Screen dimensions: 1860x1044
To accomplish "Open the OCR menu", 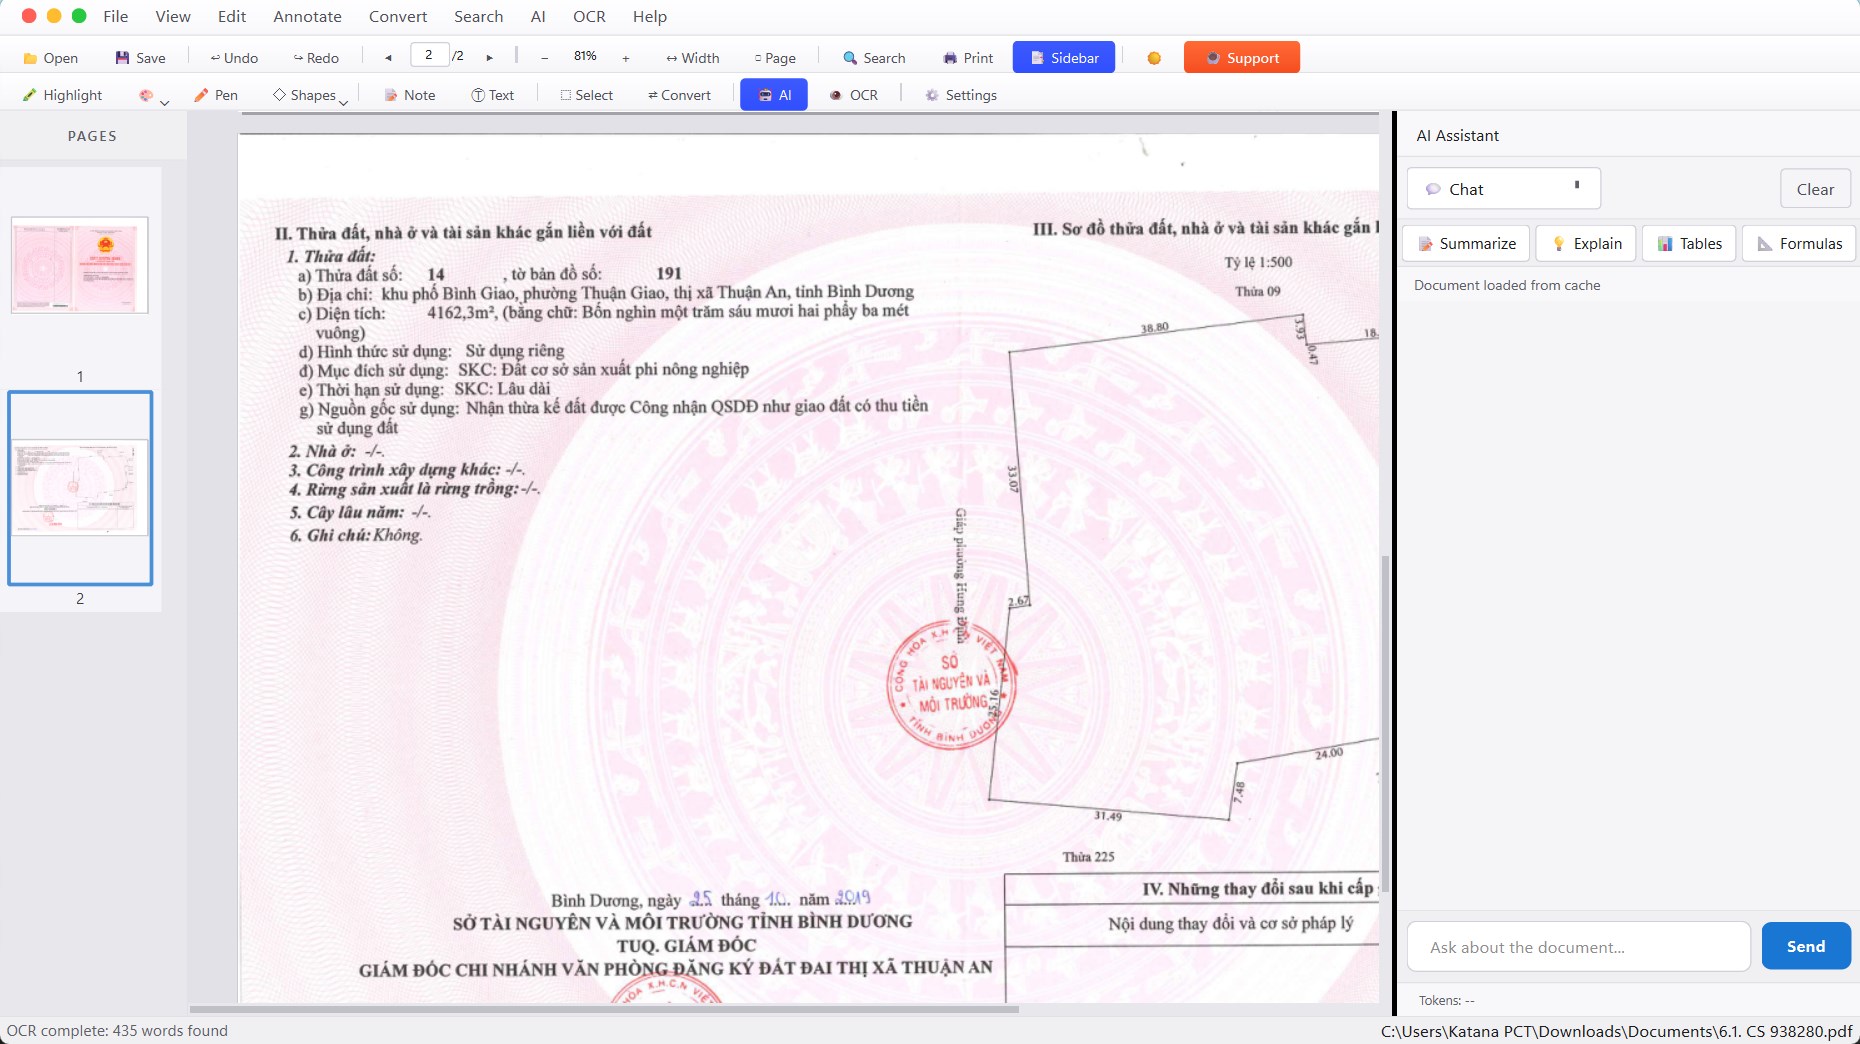I will click(x=590, y=17).
